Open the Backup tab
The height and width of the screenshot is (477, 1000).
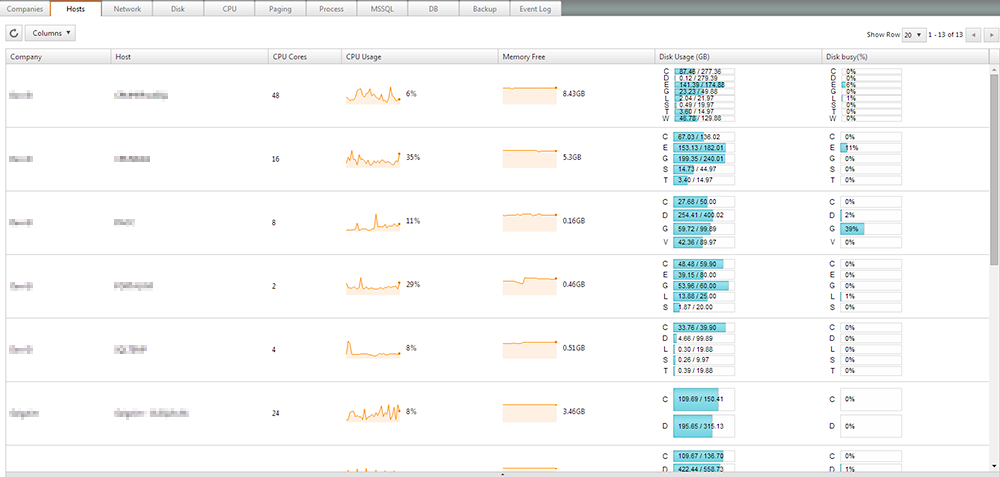point(485,9)
